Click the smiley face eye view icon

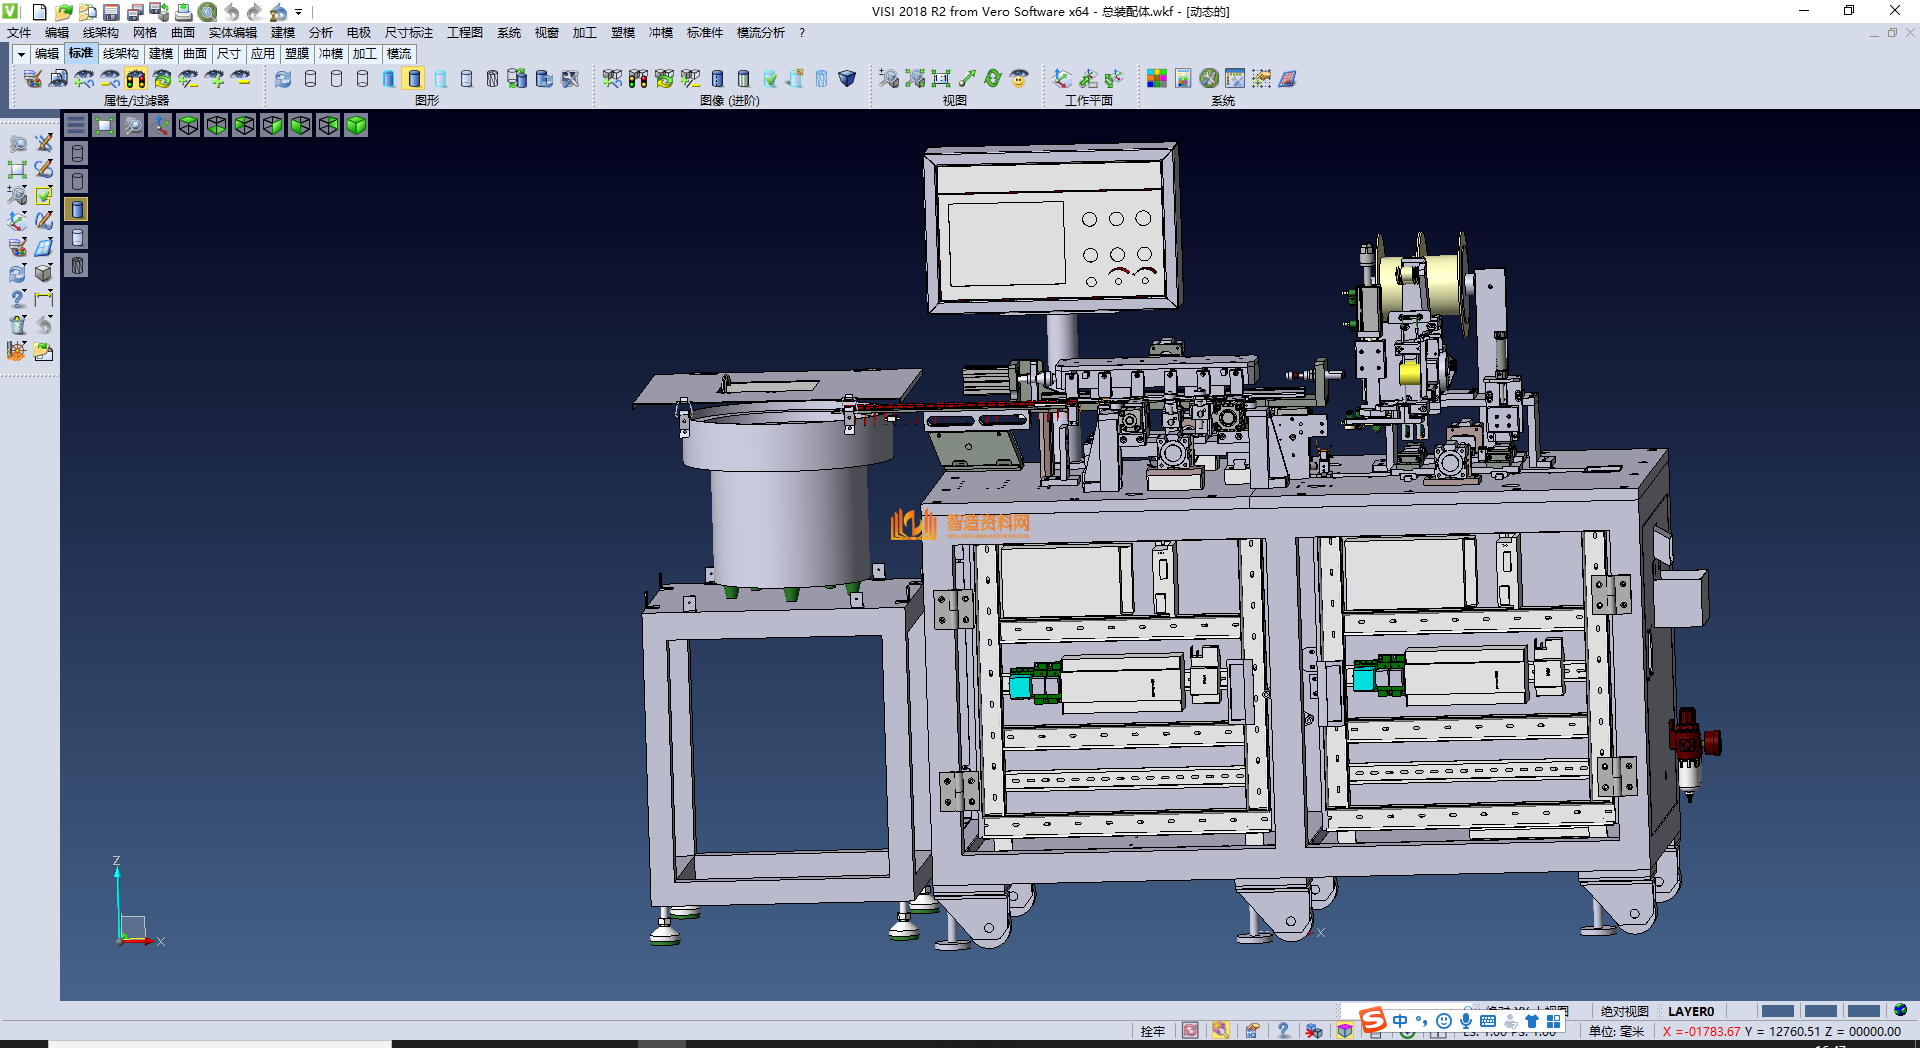pyautogui.click(x=1019, y=79)
